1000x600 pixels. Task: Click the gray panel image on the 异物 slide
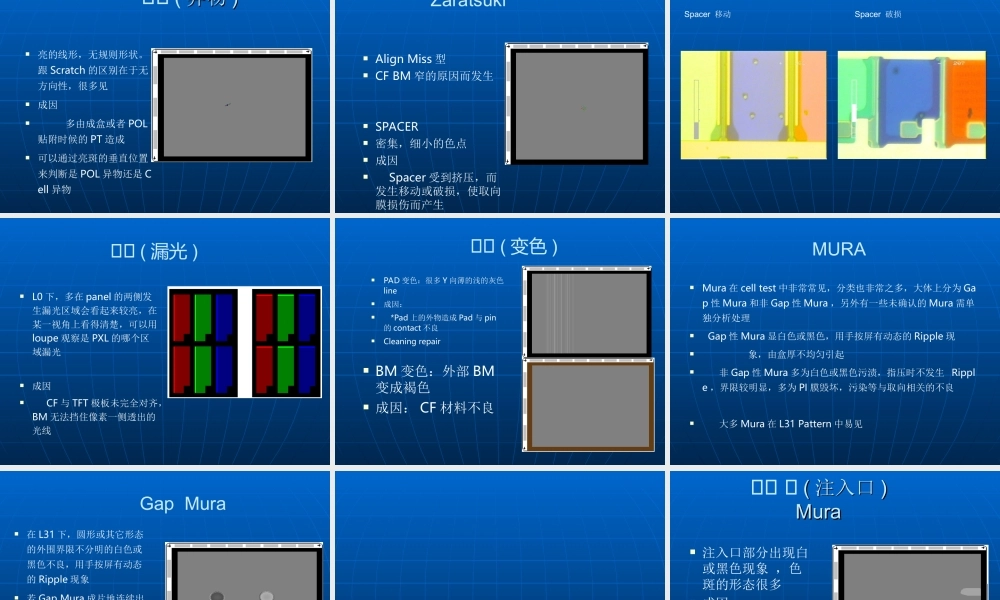point(232,105)
